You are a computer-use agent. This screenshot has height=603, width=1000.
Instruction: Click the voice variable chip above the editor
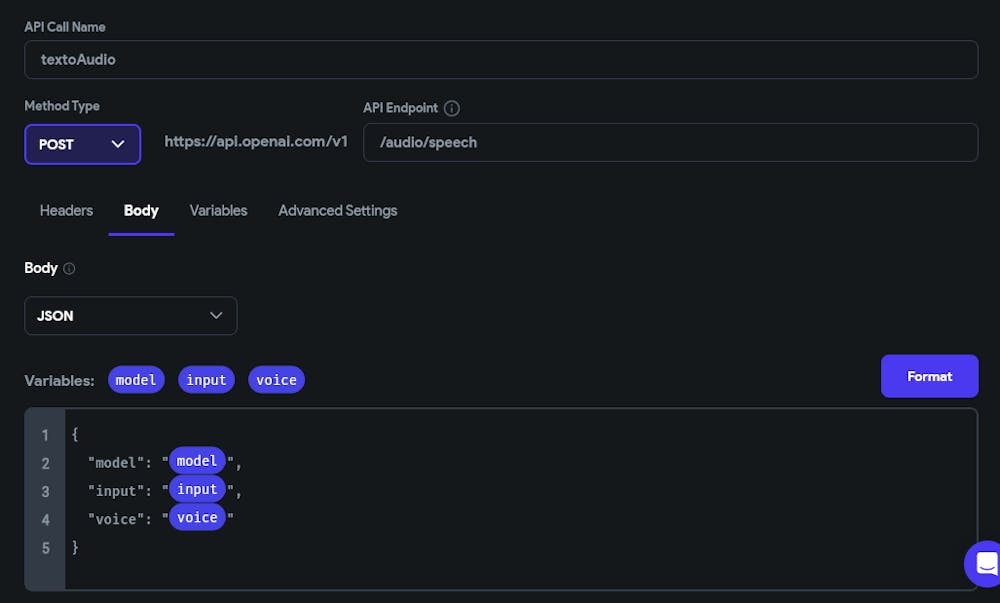(x=276, y=380)
